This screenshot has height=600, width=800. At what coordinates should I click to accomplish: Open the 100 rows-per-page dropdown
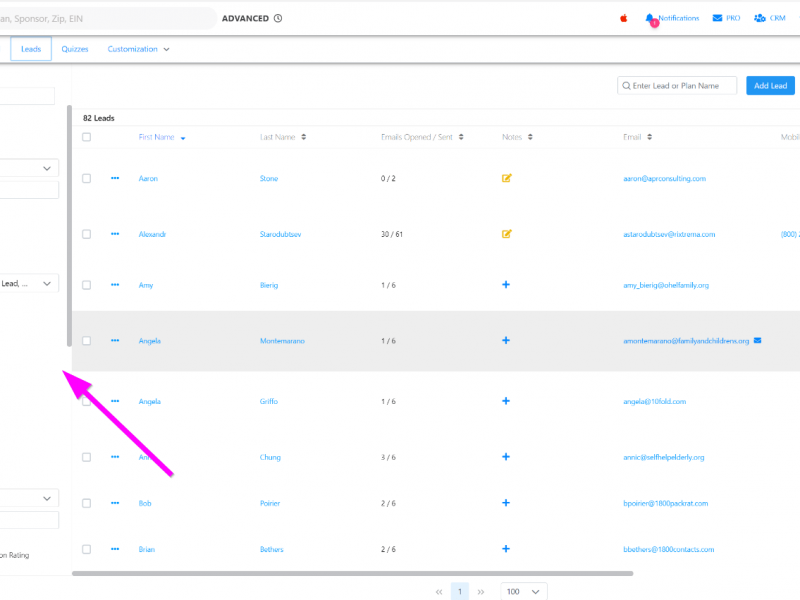[x=524, y=592]
